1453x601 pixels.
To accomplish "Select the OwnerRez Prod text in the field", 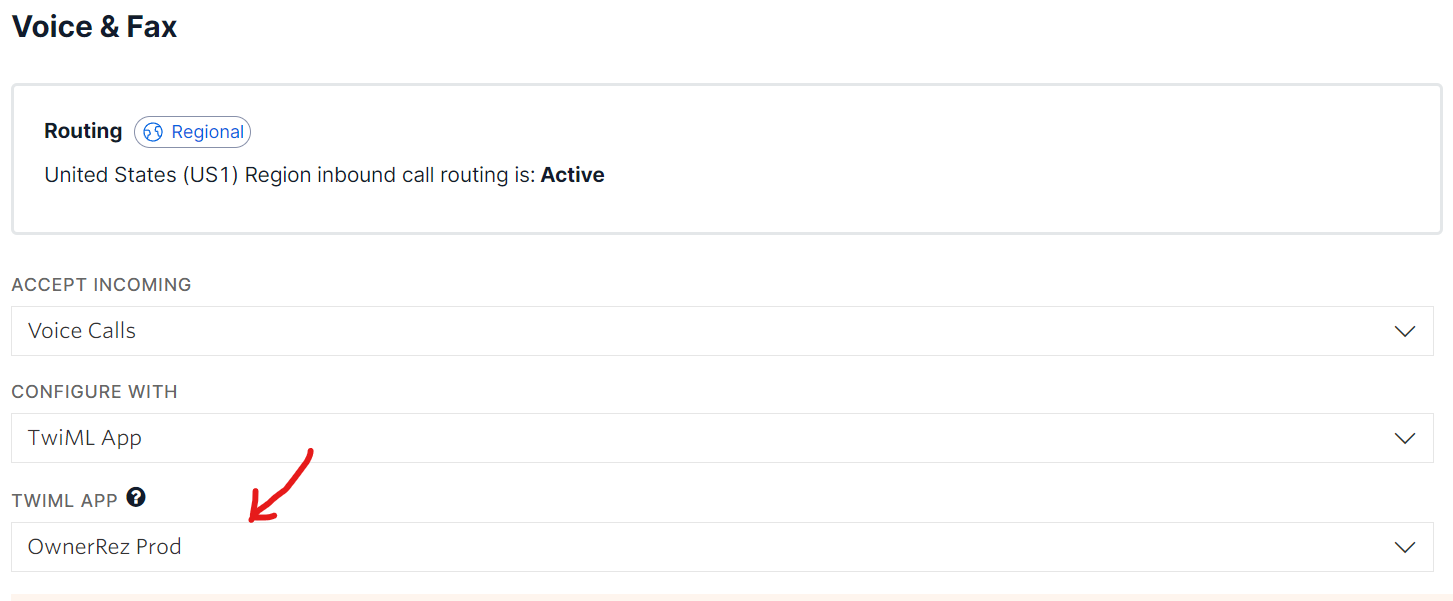I will pyautogui.click(x=105, y=547).
